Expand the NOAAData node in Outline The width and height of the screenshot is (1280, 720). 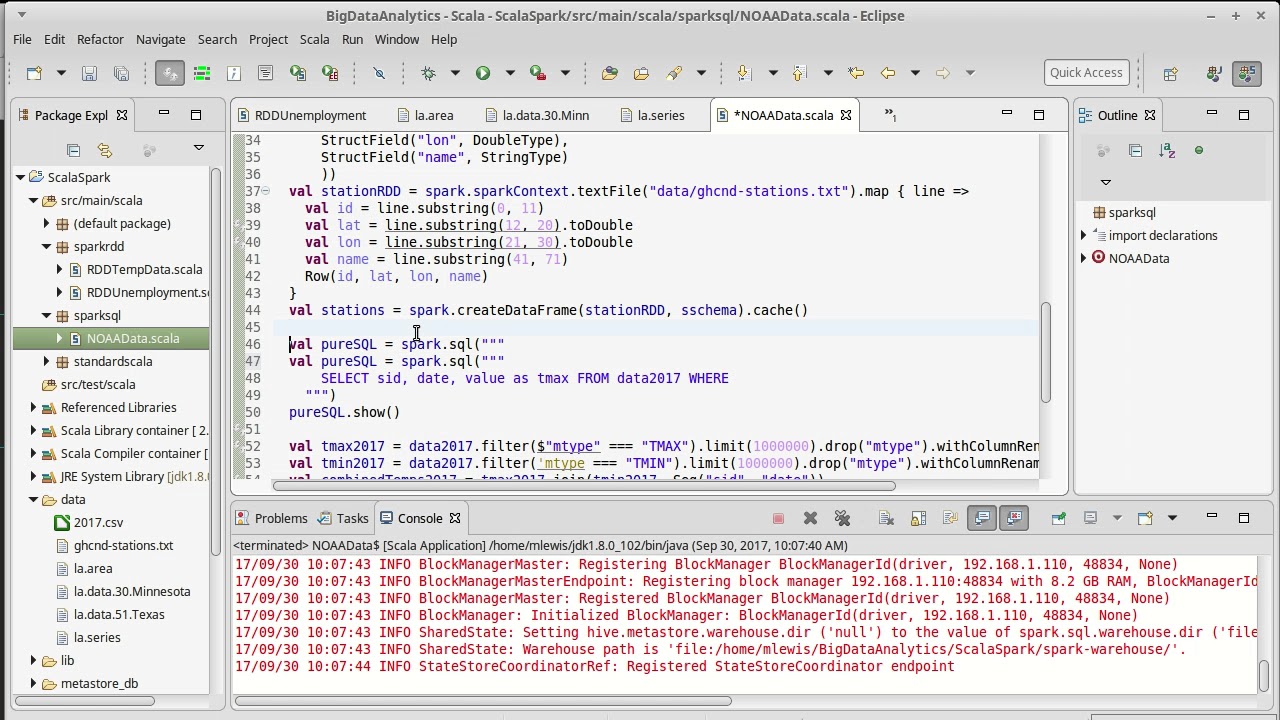point(1084,258)
